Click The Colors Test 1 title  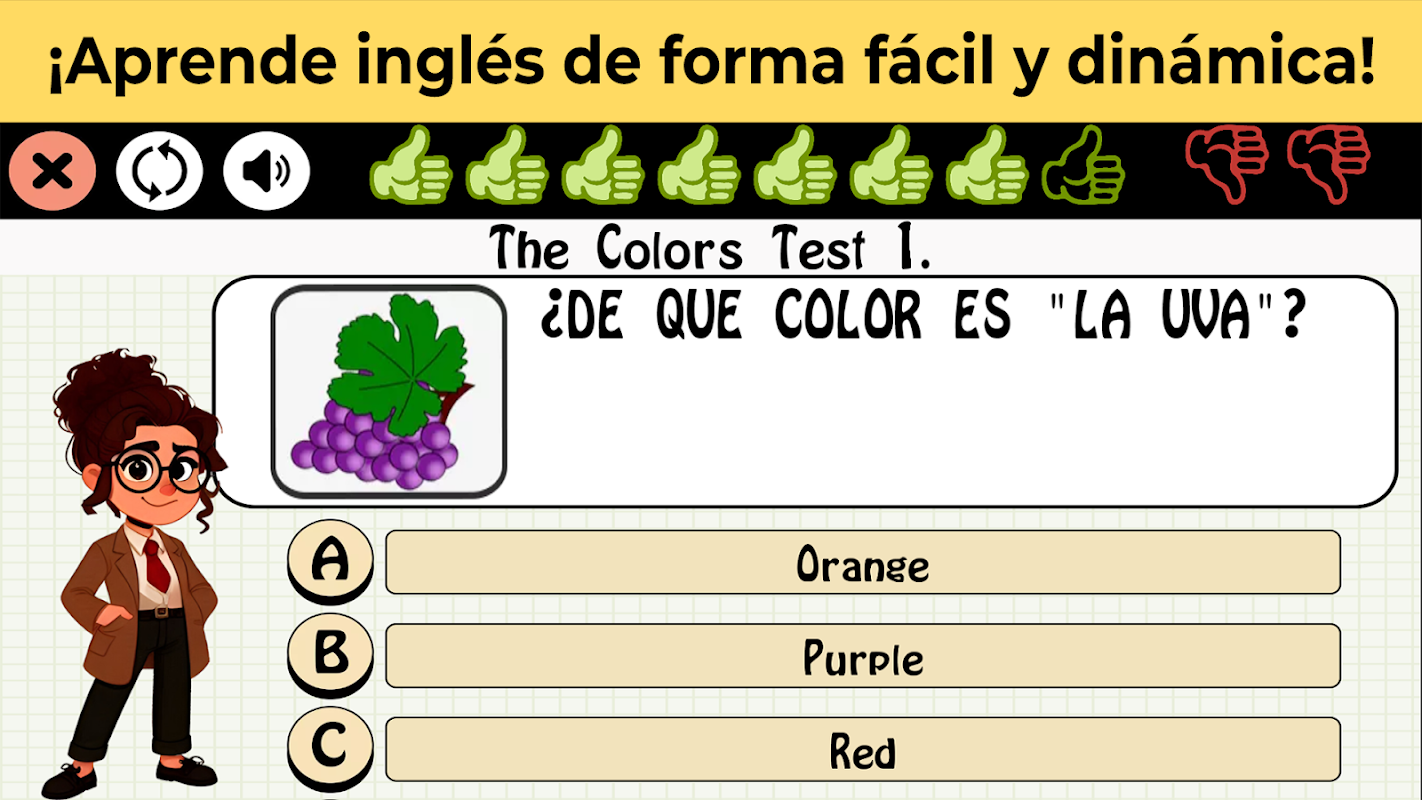tap(711, 248)
